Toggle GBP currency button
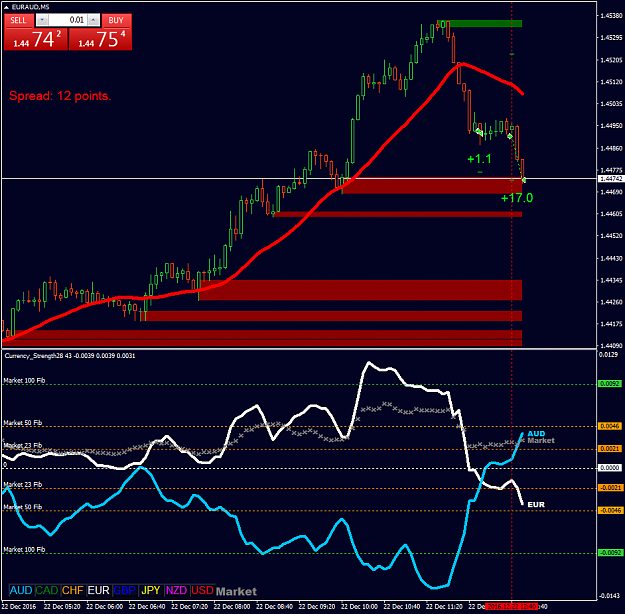Image resolution: width=625 pixels, height=614 pixels. click(x=124, y=590)
